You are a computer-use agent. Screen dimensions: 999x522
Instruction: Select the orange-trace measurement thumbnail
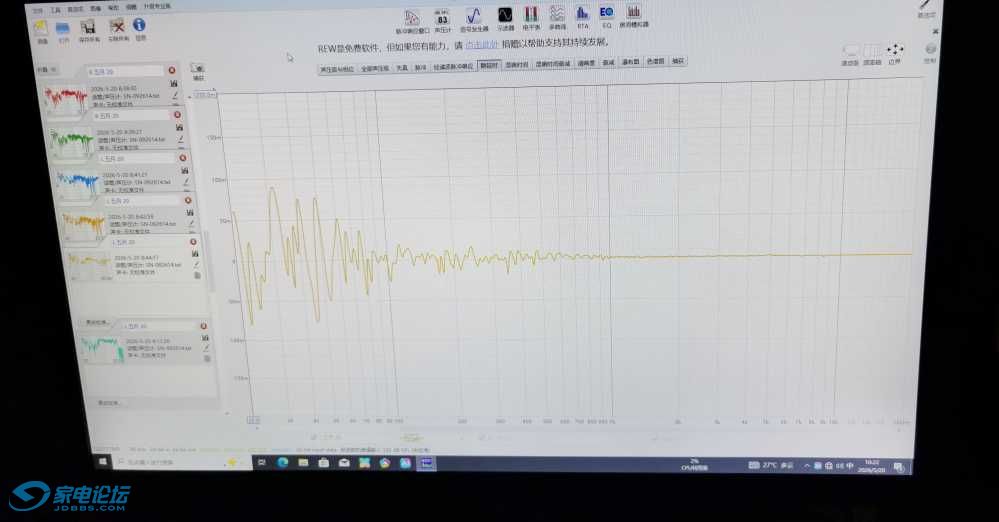(83, 226)
